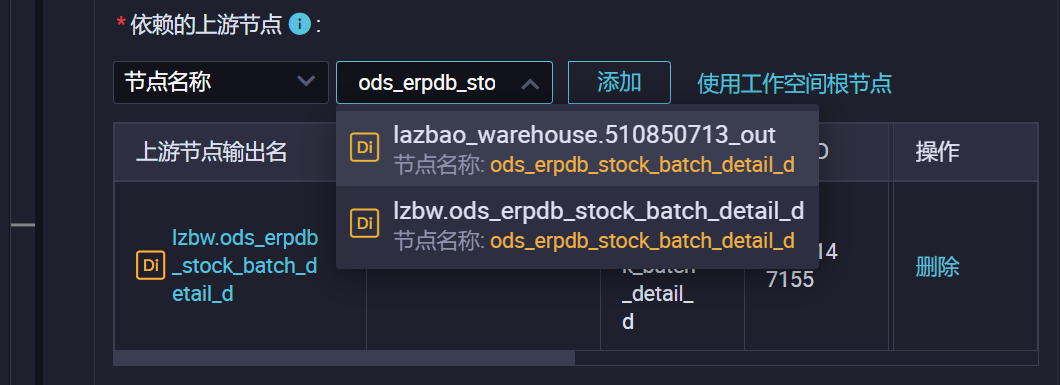The width and height of the screenshot is (1060, 385).
Task: Click 删除 to remove the upstream node
Action: click(x=937, y=267)
